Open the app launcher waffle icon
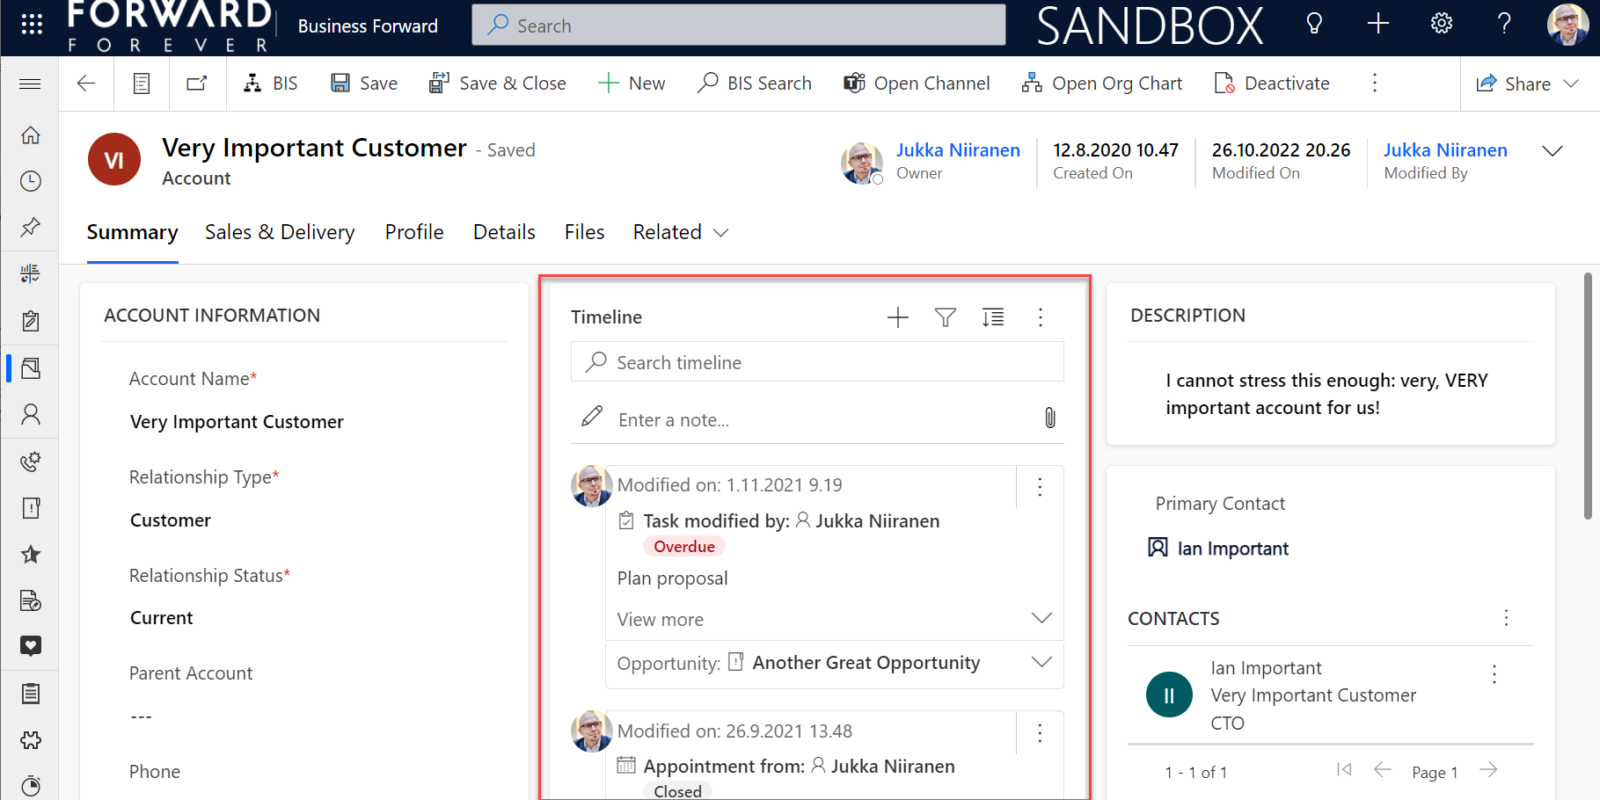1600x800 pixels. pos(31,25)
